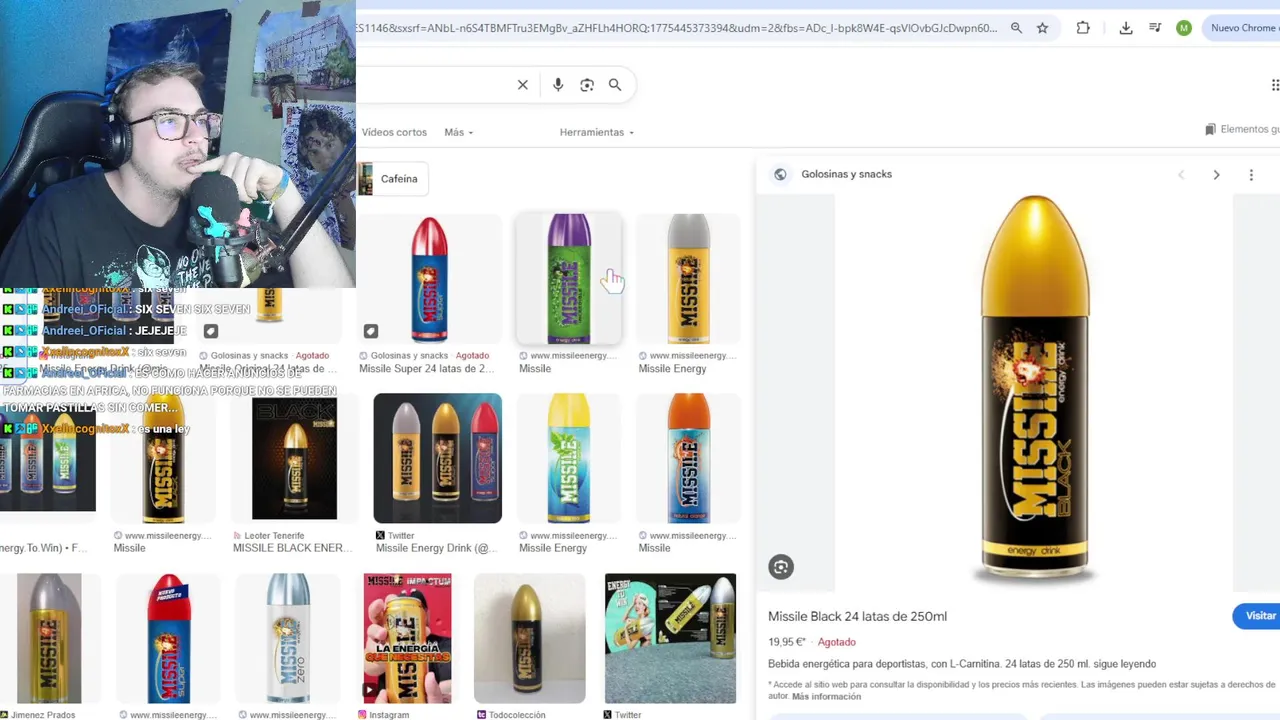Clear the search box with the X icon
This screenshot has height=720, width=1280.
[522, 85]
